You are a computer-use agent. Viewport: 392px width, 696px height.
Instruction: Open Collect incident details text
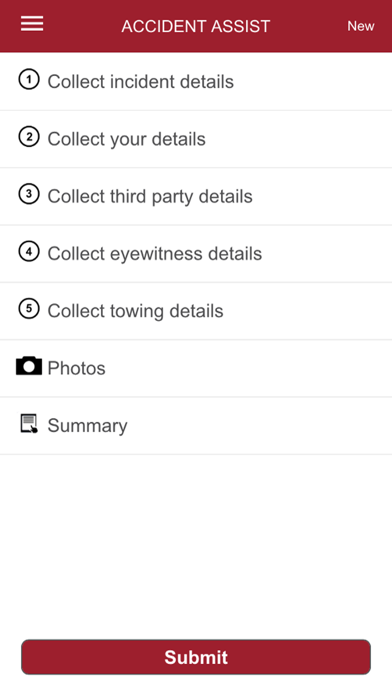click(140, 82)
